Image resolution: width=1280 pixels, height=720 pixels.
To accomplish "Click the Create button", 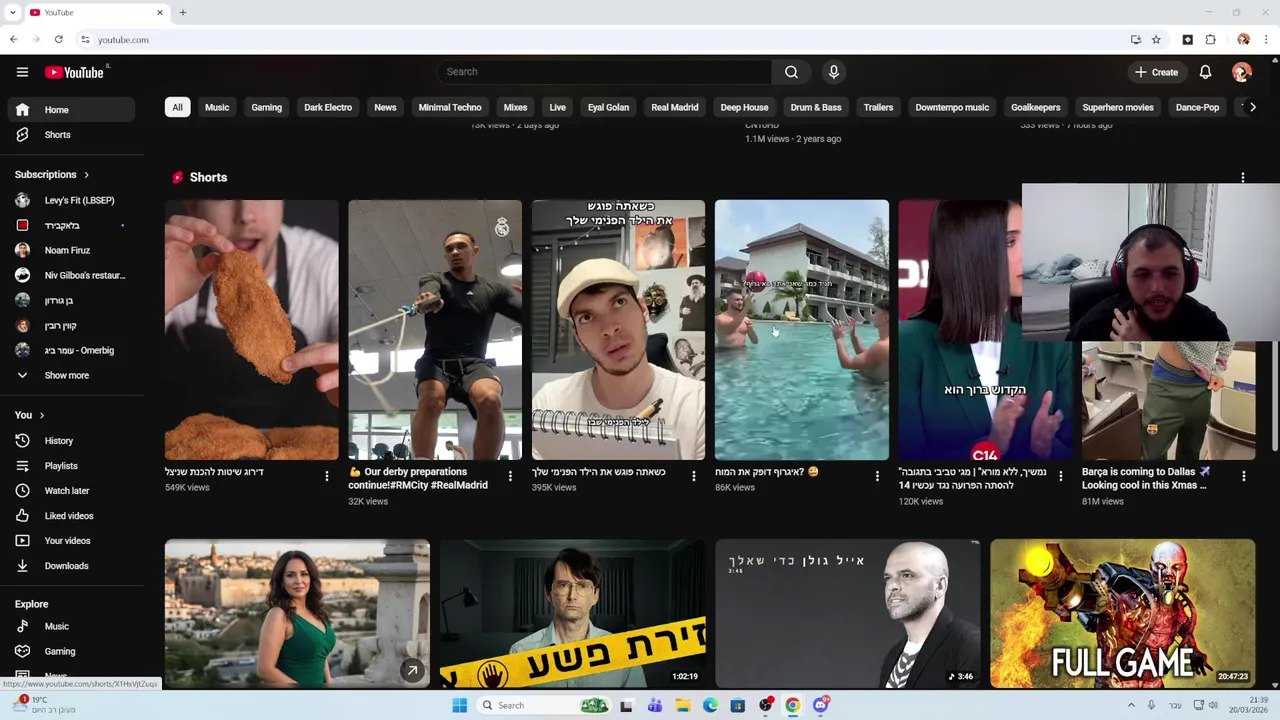I will point(1157,72).
